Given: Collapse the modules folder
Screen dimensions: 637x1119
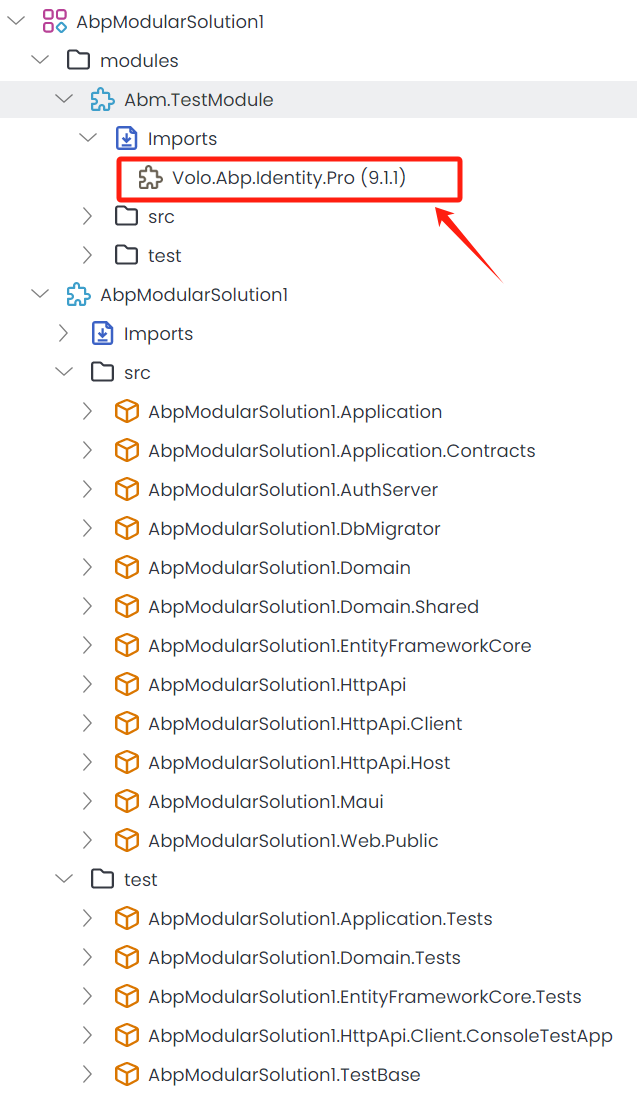Looking at the screenshot, I should point(40,60).
